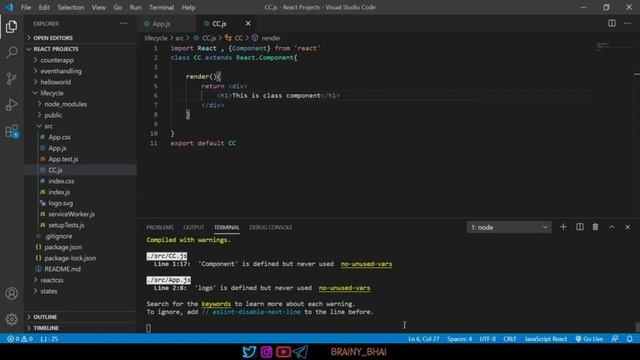Click the ./src/CC.js link in terminal
Image resolution: width=640 pixels, height=360 pixels.
pos(167,256)
